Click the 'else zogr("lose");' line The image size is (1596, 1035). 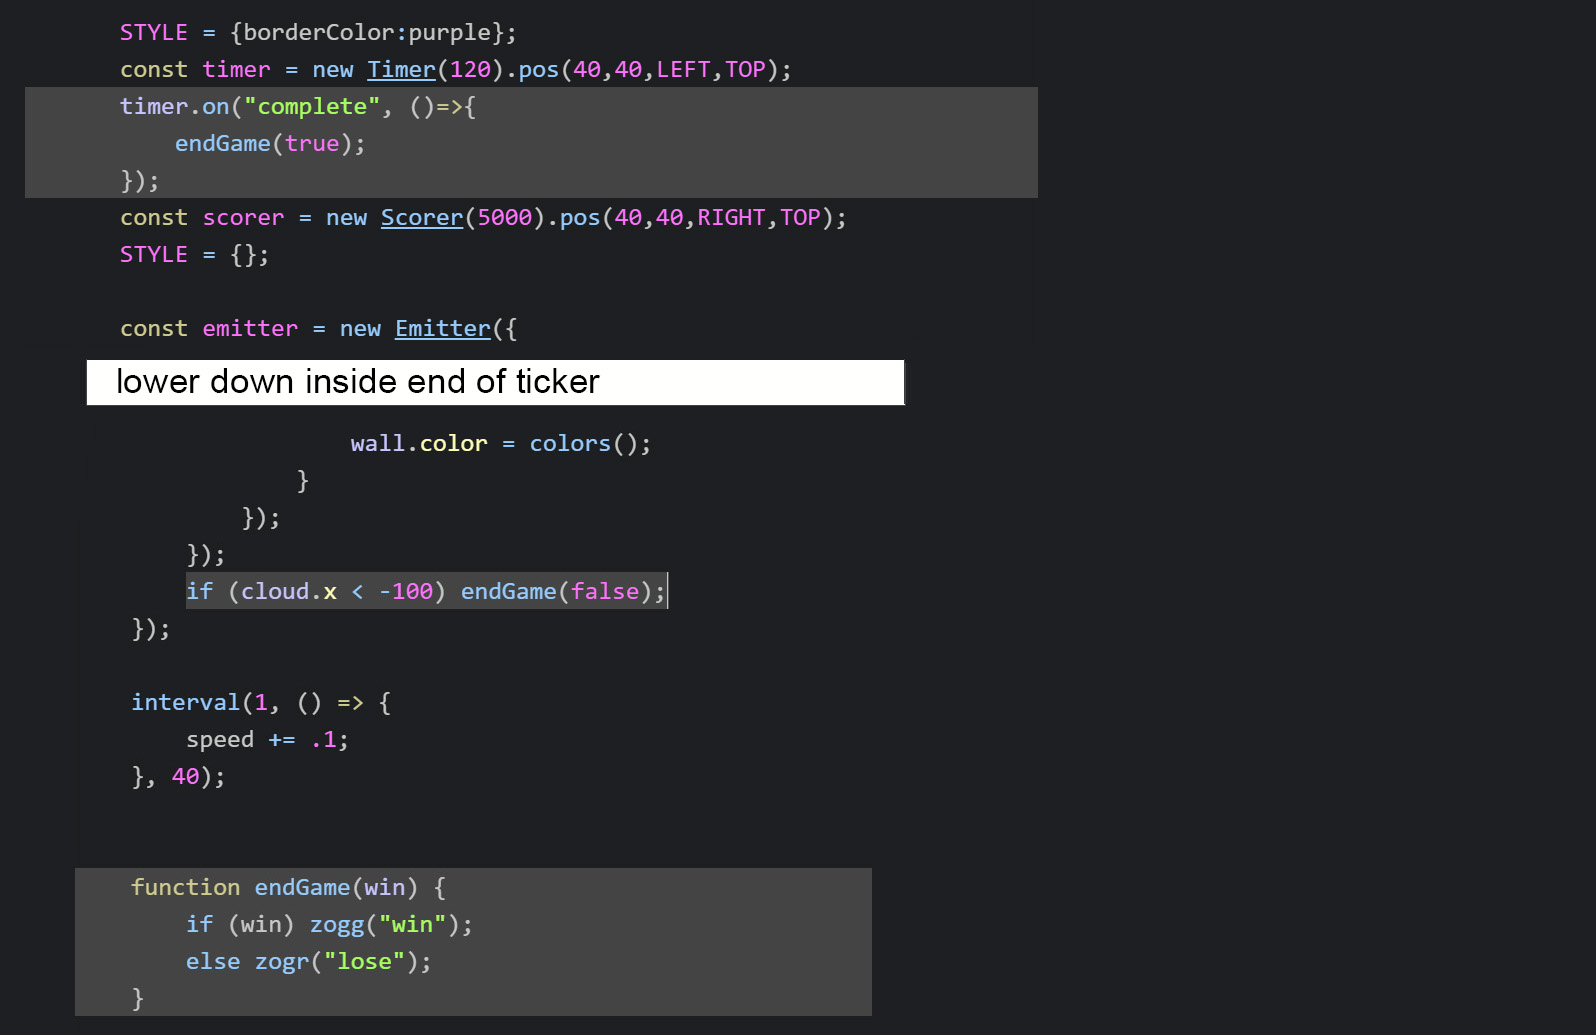coord(308,962)
